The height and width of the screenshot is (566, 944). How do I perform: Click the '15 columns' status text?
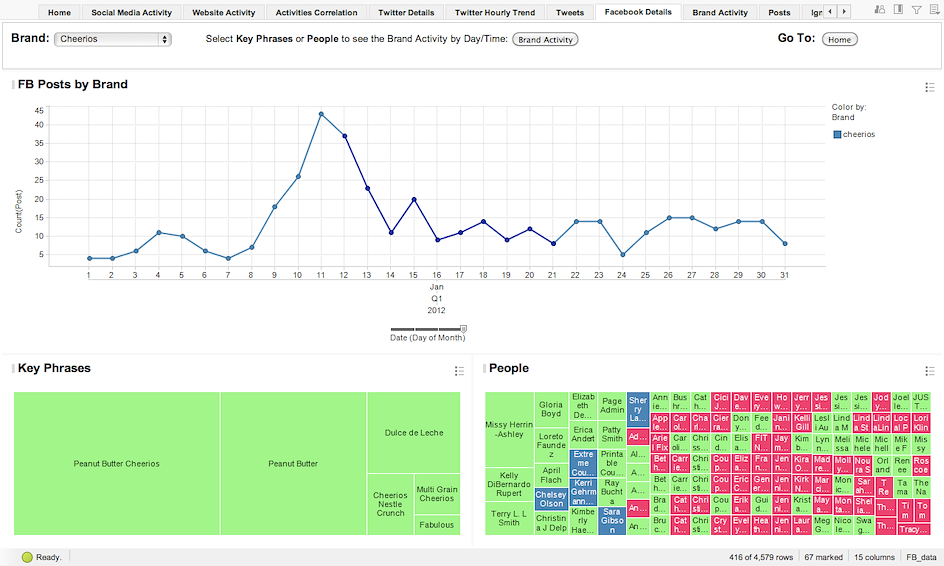click(x=874, y=558)
